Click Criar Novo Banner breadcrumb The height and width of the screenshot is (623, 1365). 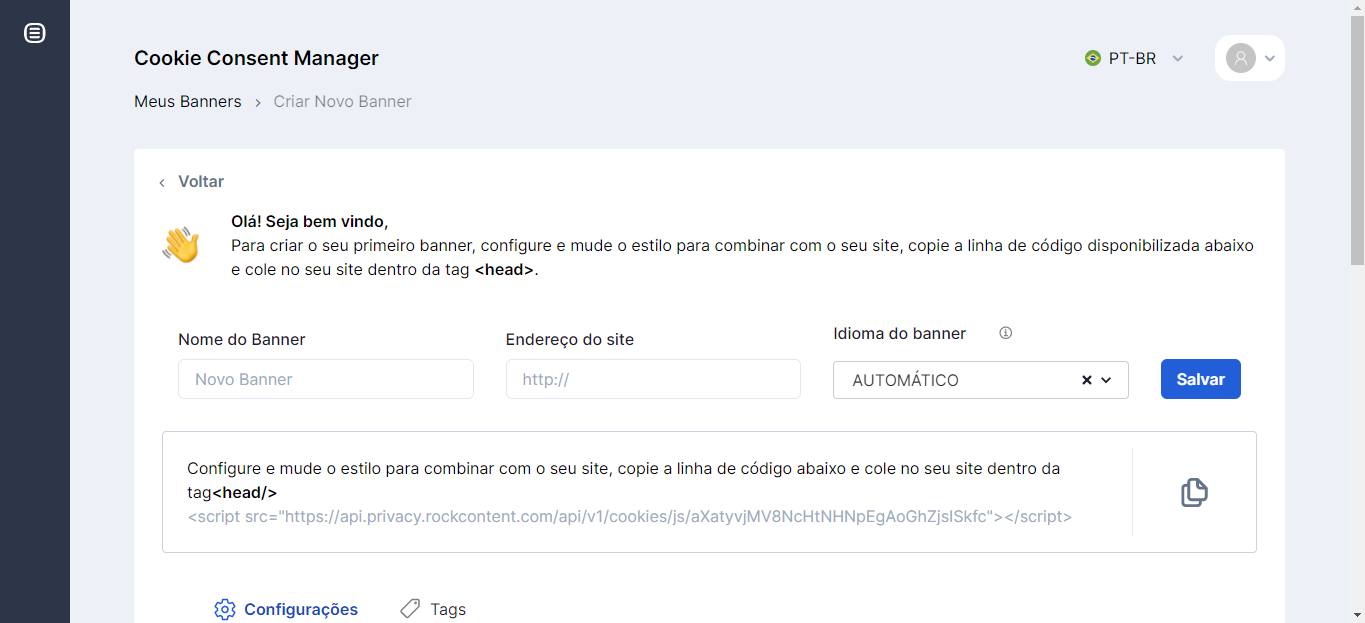(343, 101)
